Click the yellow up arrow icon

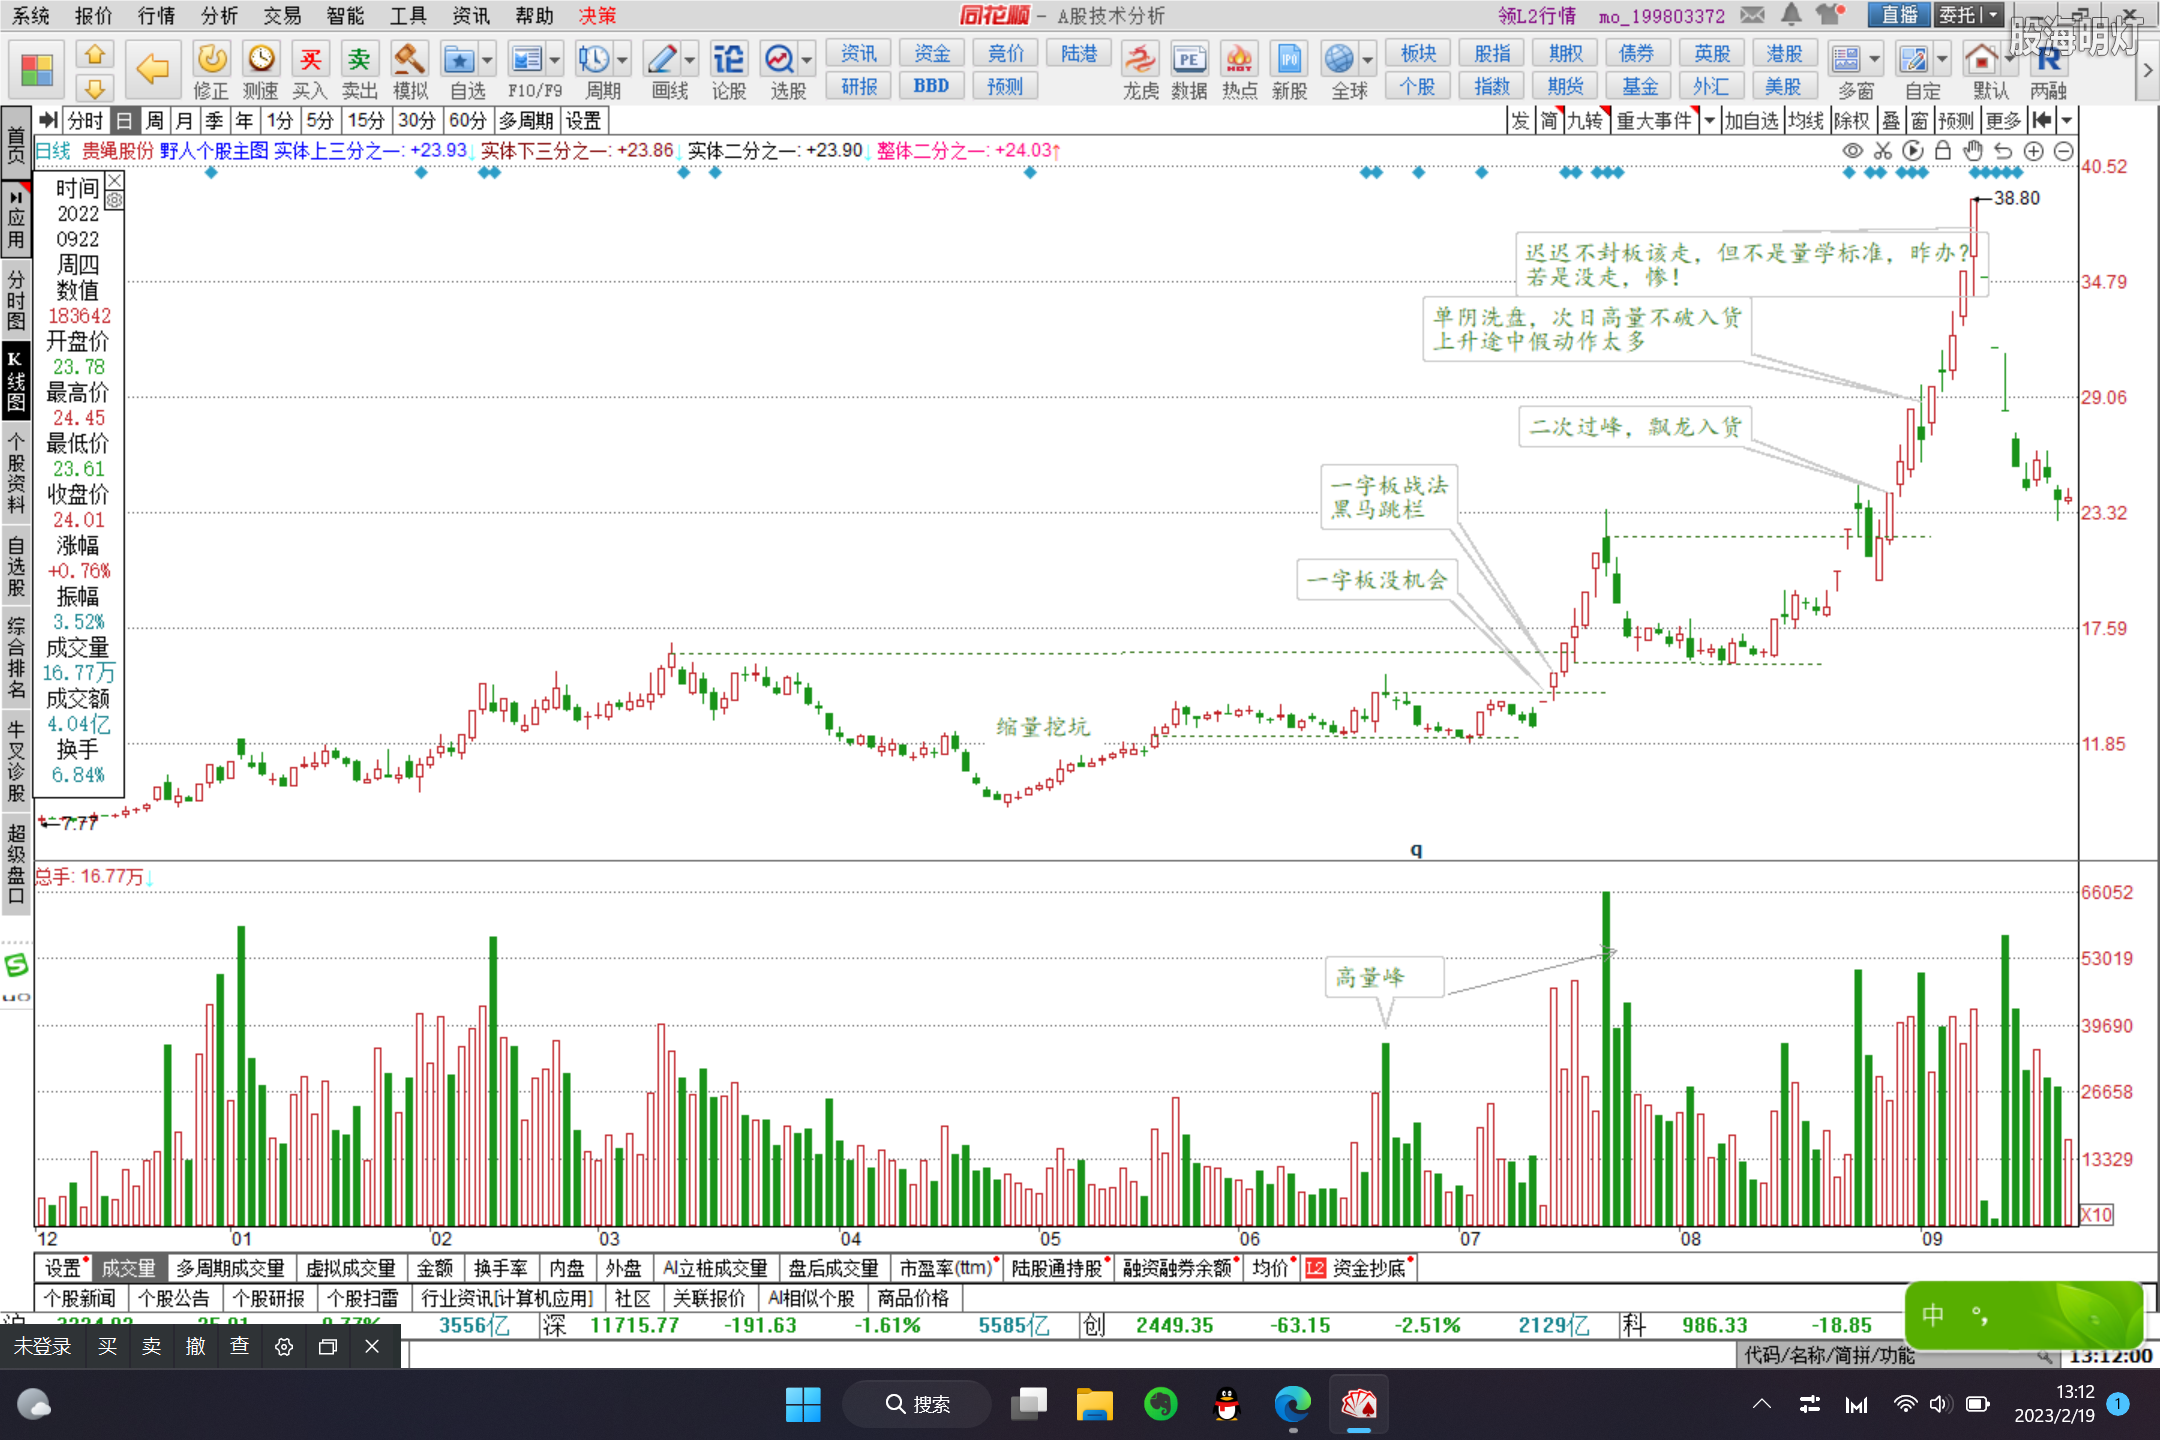click(x=95, y=54)
